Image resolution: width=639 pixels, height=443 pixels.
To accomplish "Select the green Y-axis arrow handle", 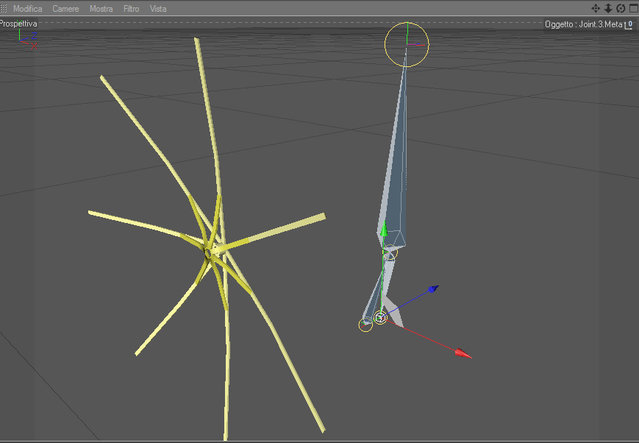I will coord(383,229).
